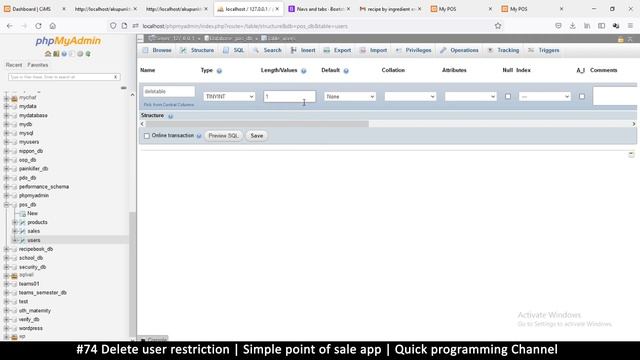
Task: Click the Save button
Action: [257, 136]
